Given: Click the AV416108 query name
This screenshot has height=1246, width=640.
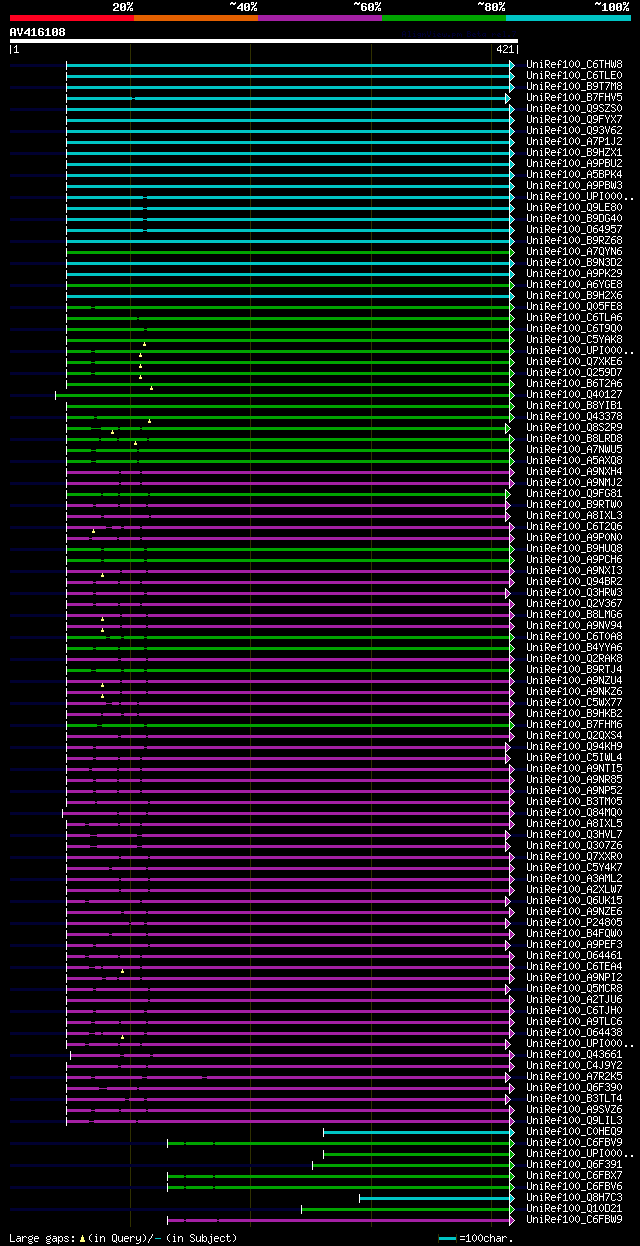Looking at the screenshot, I should 38,32.
